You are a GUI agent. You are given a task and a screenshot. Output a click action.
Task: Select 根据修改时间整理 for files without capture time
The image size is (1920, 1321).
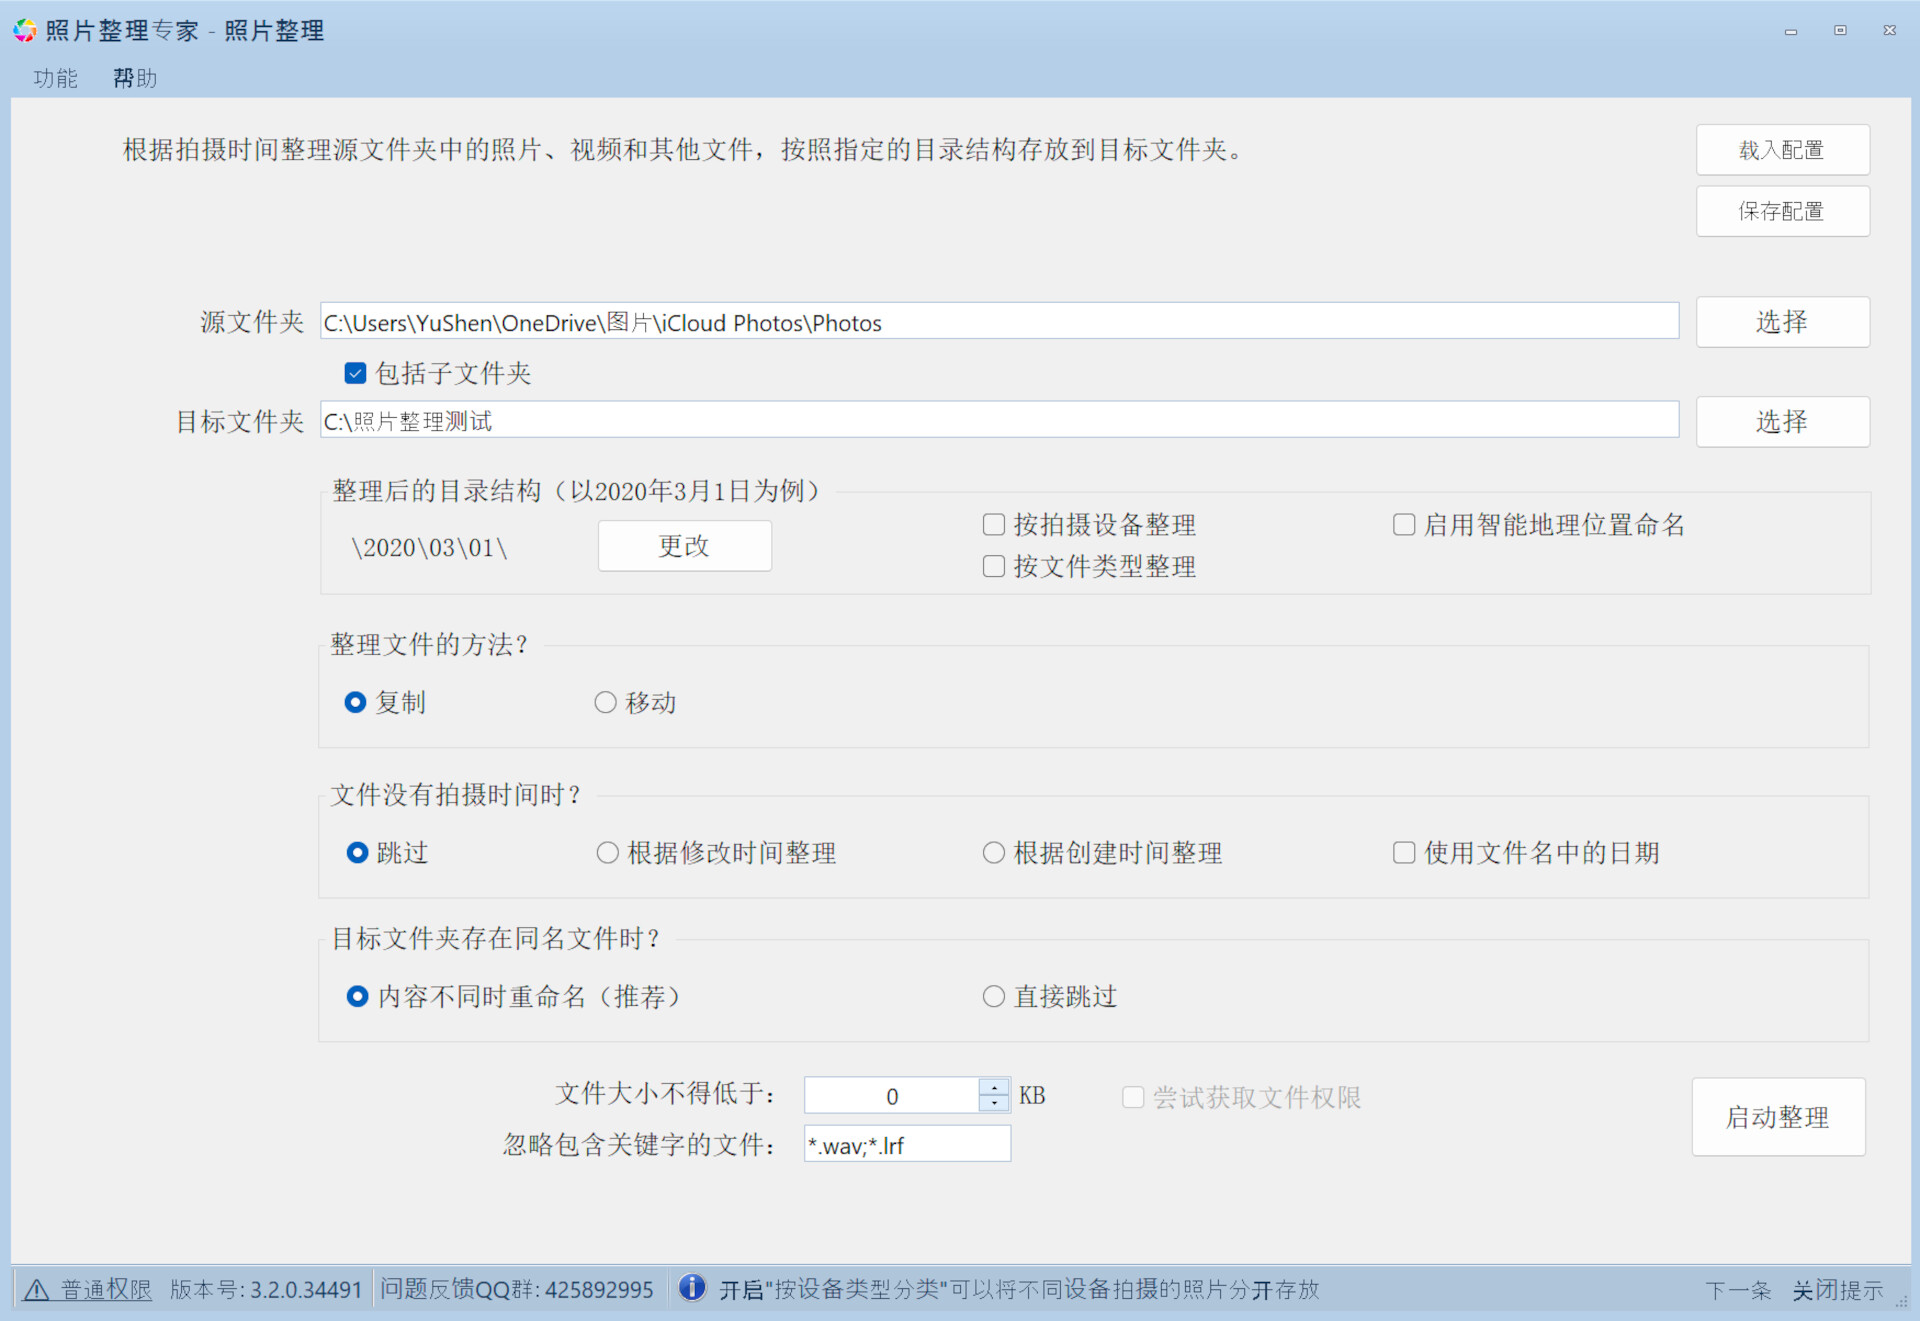tap(607, 852)
